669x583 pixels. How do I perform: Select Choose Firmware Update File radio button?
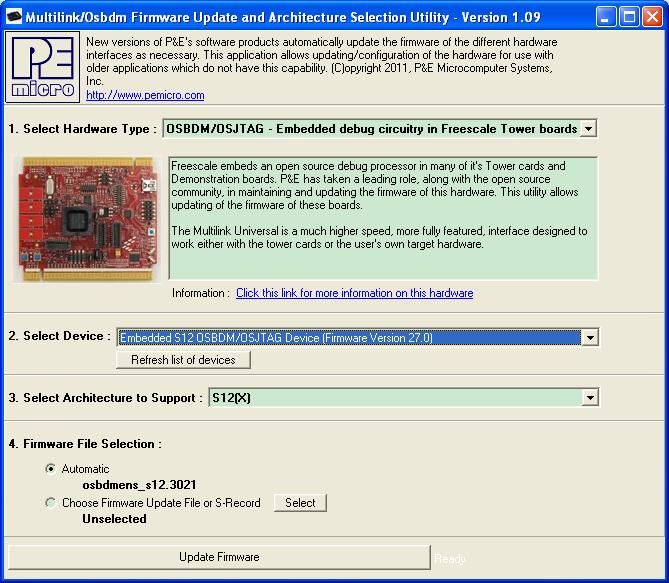[50, 503]
